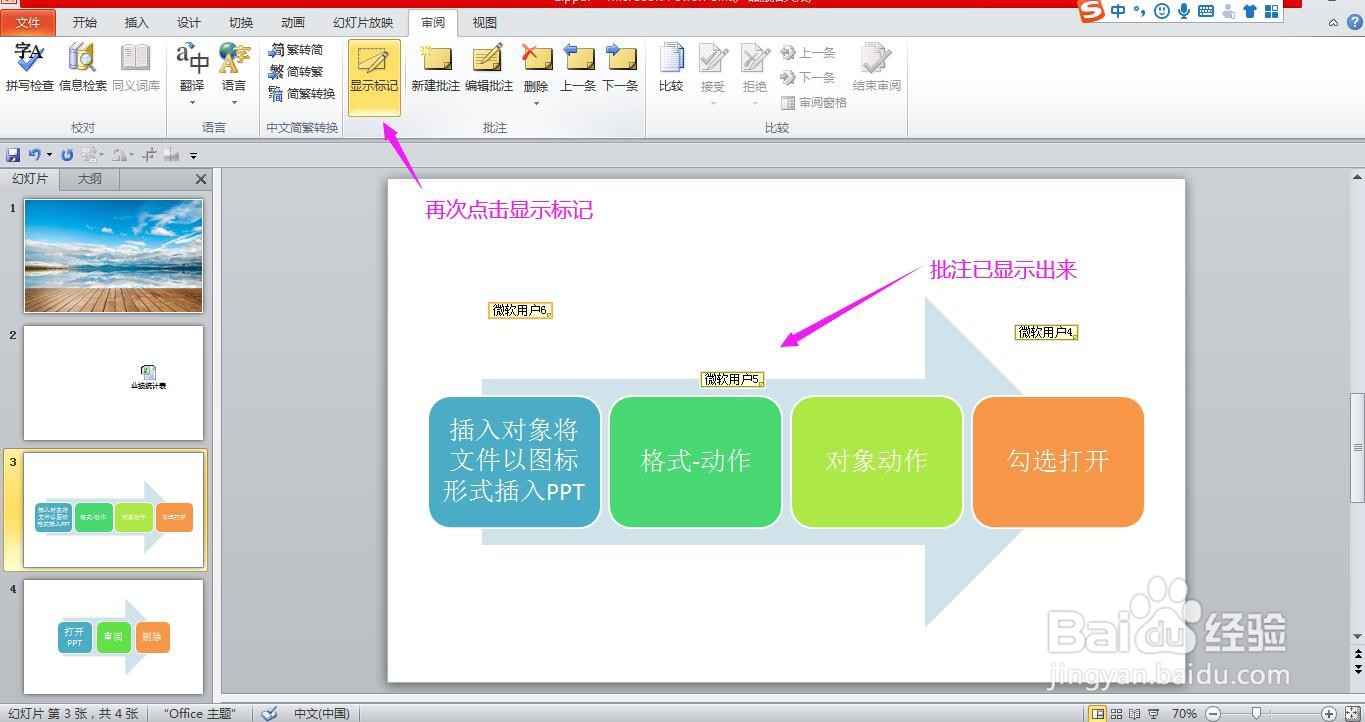Open 简繁转换 conversion options
1365x722 pixels.
click(x=302, y=93)
